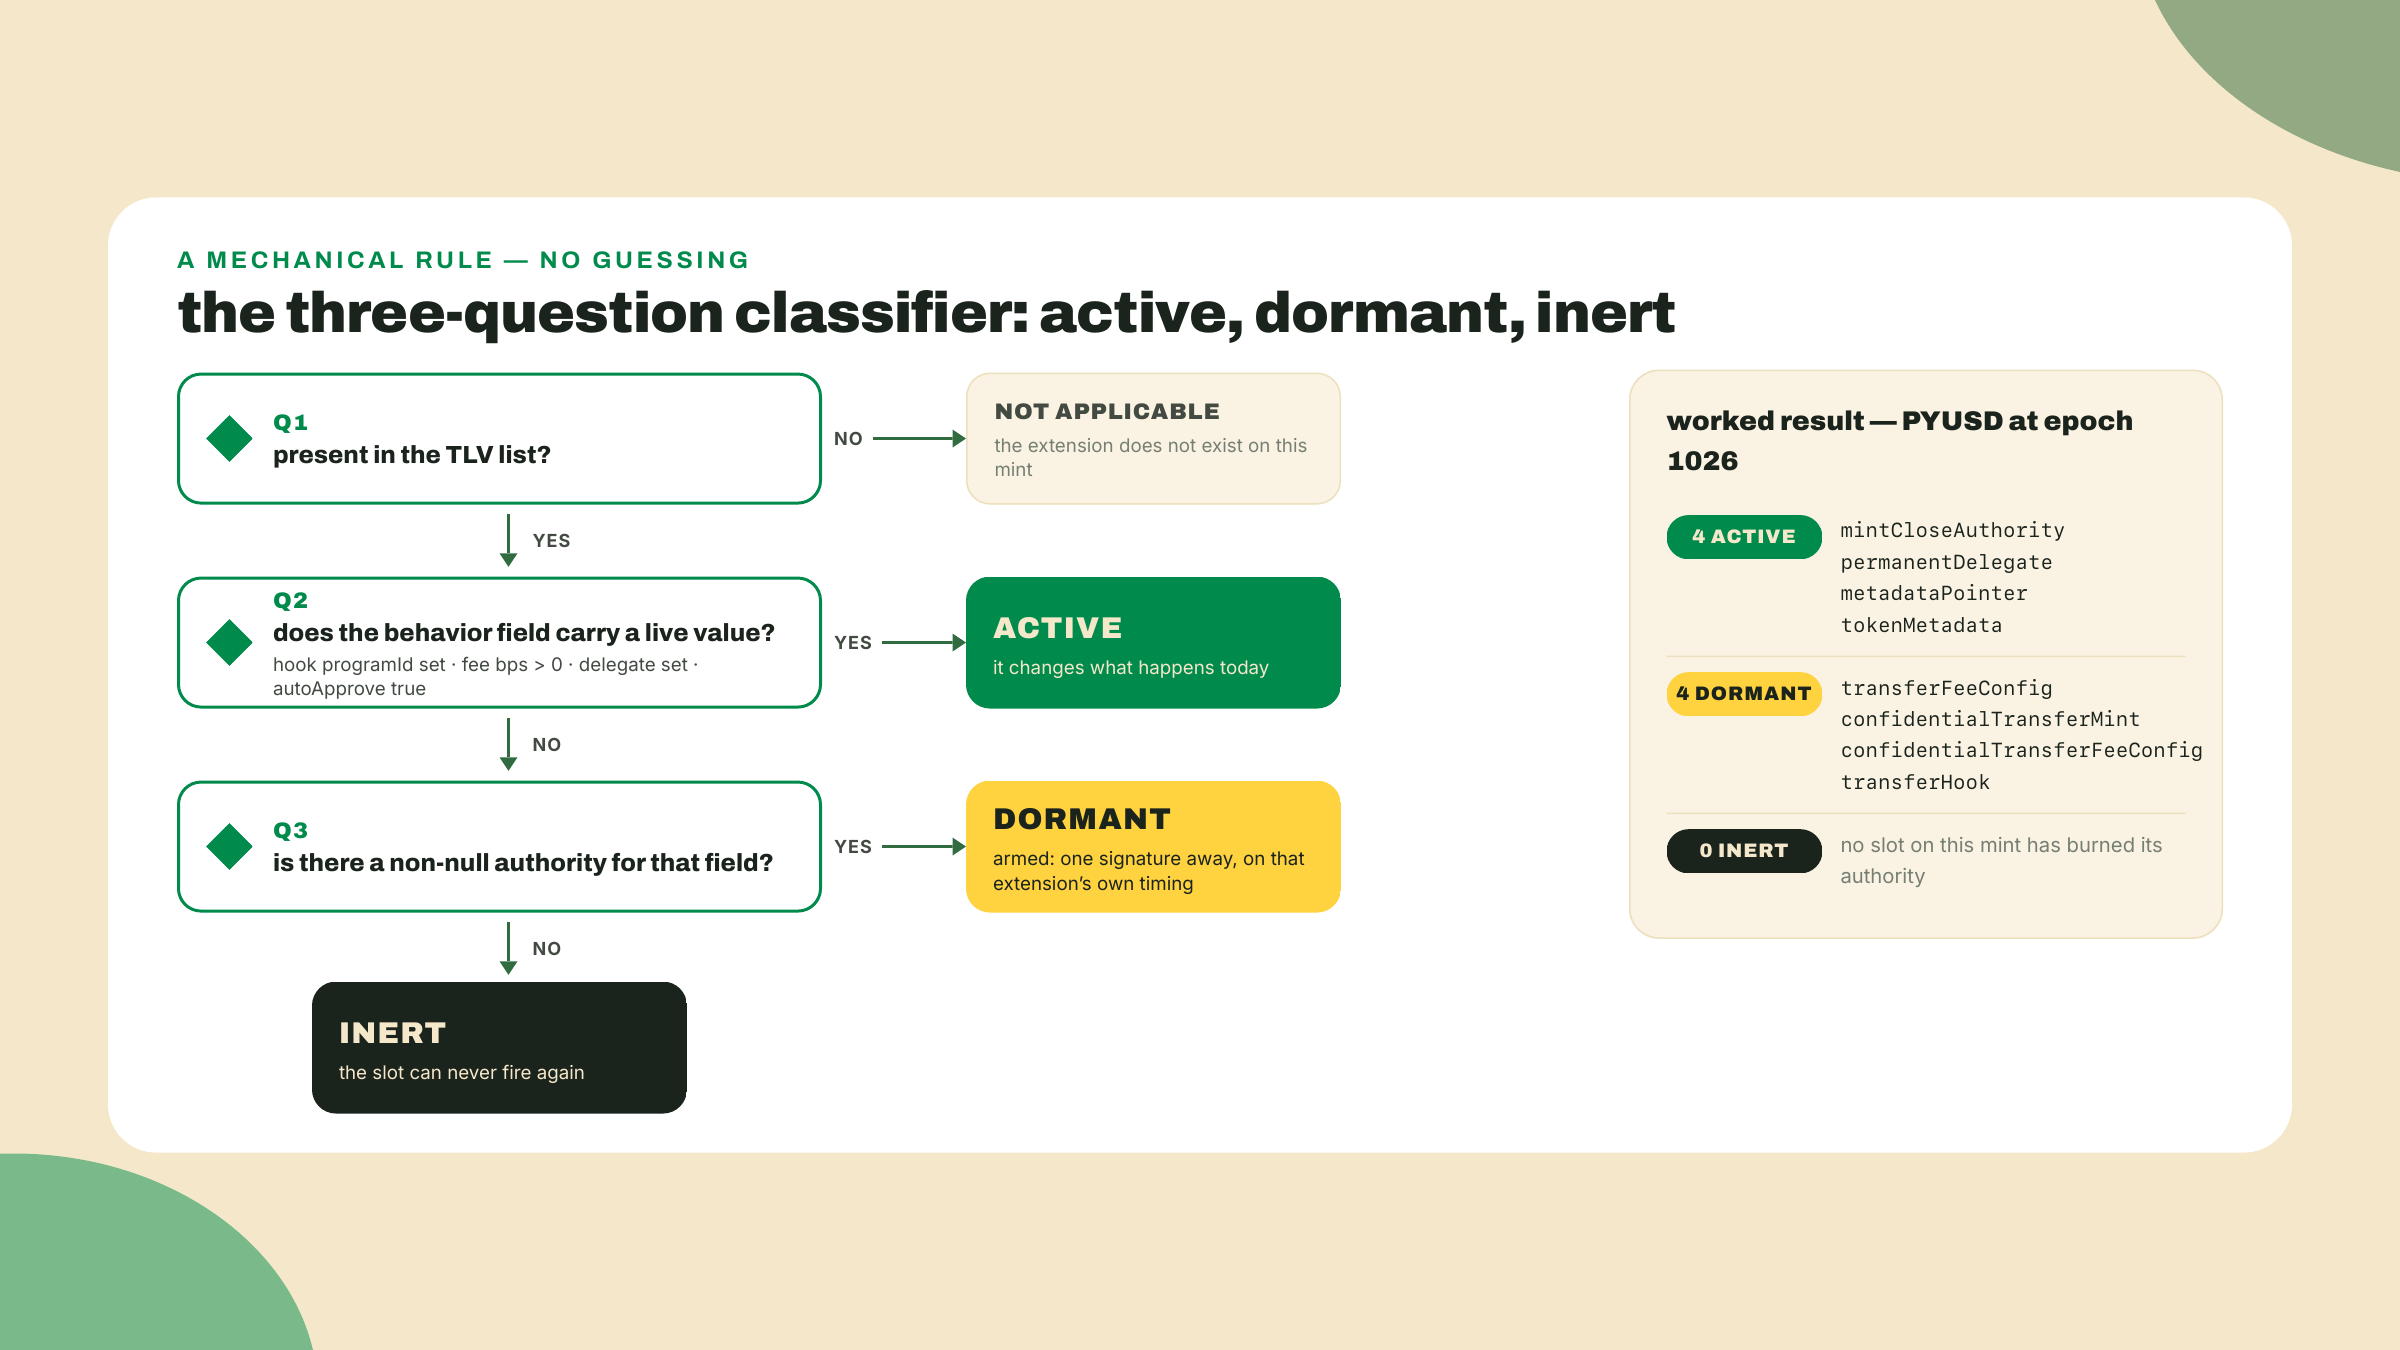Click the green diamond icon beside Q1
Screen dimensions: 2400x1350
coord(229,439)
